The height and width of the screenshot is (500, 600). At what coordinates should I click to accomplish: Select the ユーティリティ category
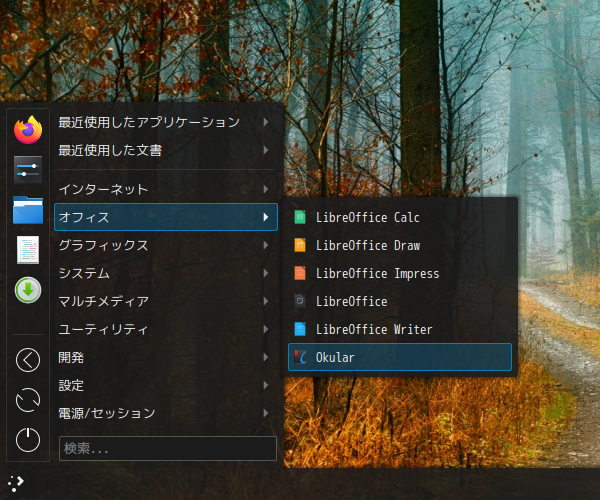(166, 329)
